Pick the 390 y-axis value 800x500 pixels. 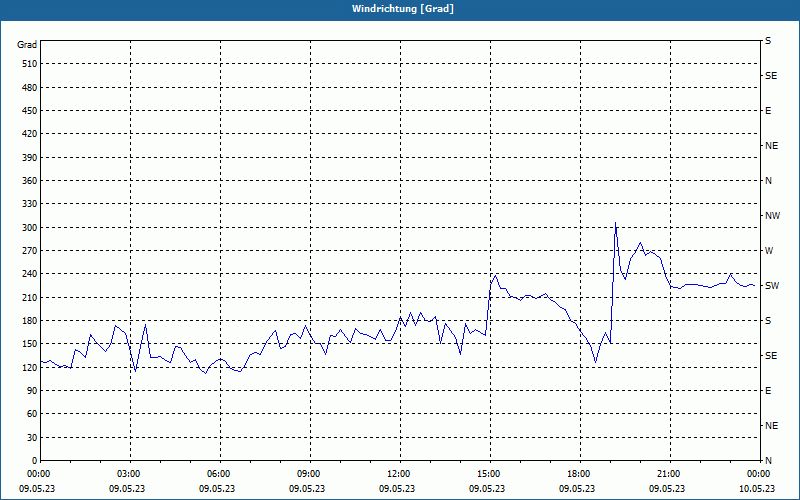coord(30,157)
